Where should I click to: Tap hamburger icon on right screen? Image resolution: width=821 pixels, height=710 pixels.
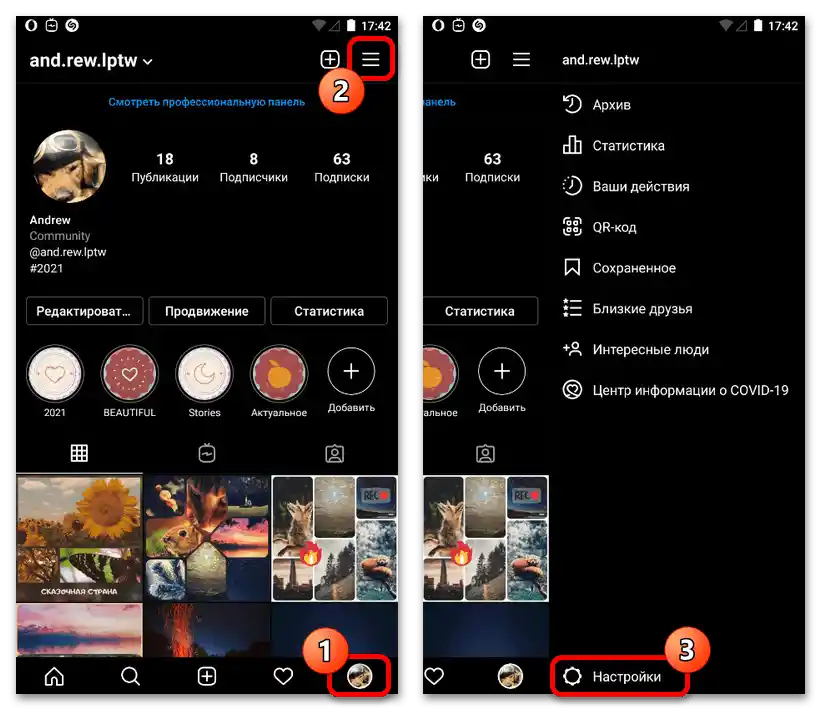pyautogui.click(x=521, y=59)
